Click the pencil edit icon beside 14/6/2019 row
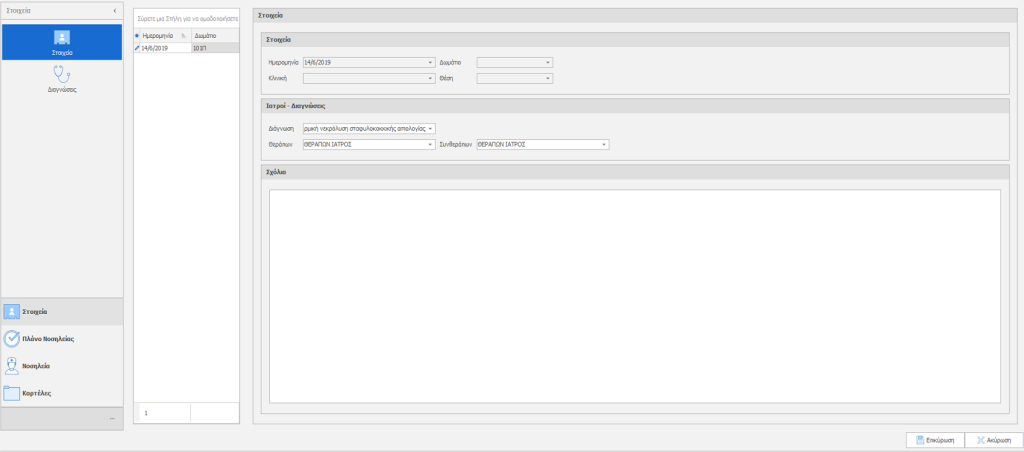 [x=137, y=47]
